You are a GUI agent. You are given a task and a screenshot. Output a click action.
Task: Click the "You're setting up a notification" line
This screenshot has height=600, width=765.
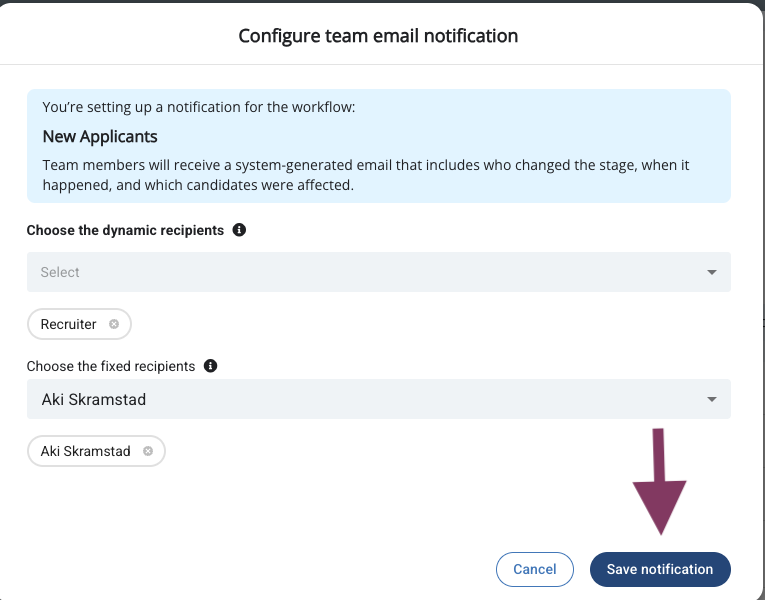199,106
